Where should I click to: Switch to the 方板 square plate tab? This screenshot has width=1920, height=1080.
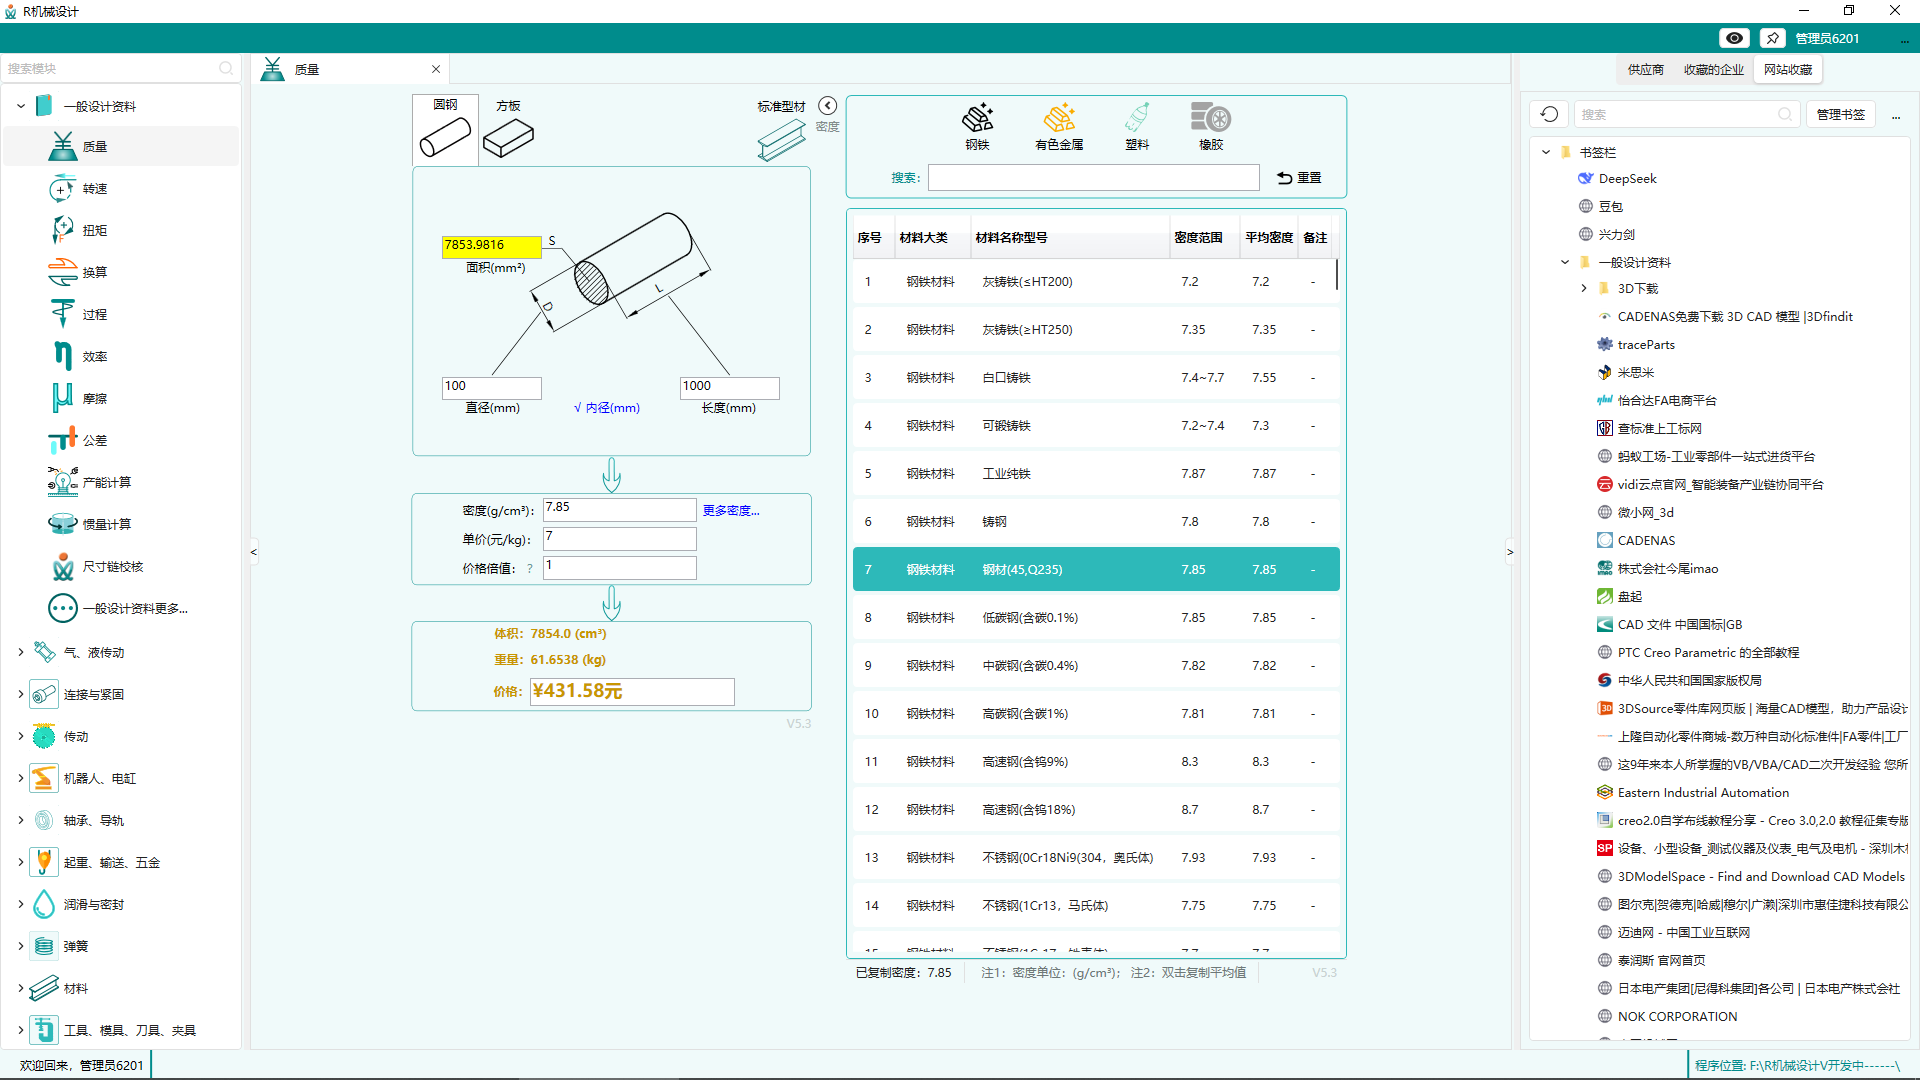click(508, 130)
